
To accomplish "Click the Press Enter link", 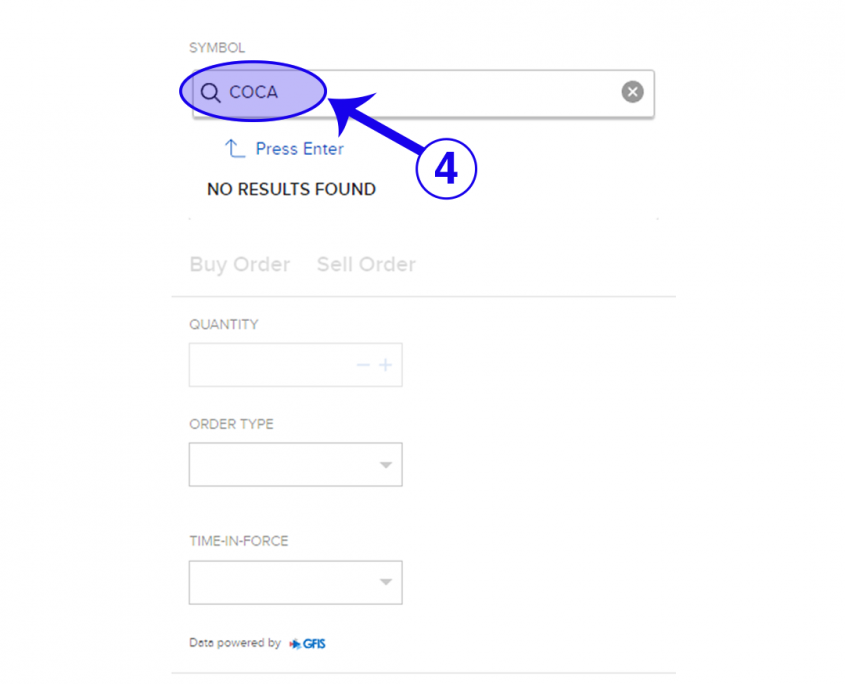I will (299, 149).
